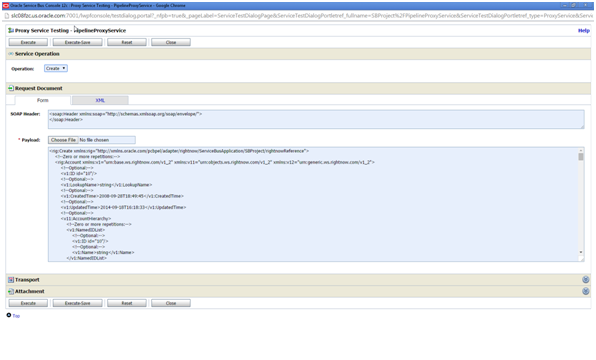Click the Top arrow icon

point(9,315)
